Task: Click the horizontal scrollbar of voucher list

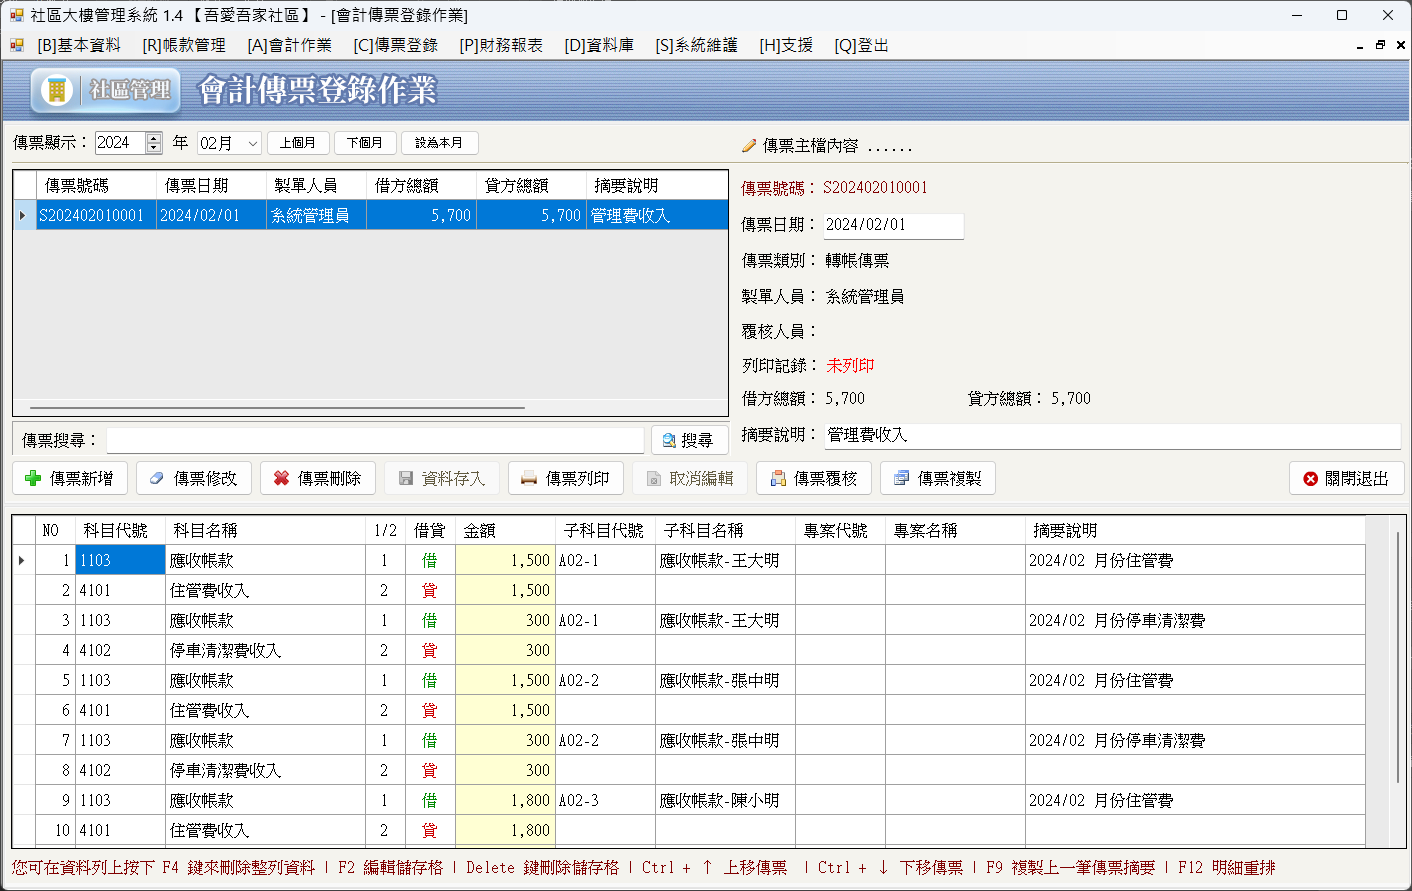Action: tap(277, 408)
